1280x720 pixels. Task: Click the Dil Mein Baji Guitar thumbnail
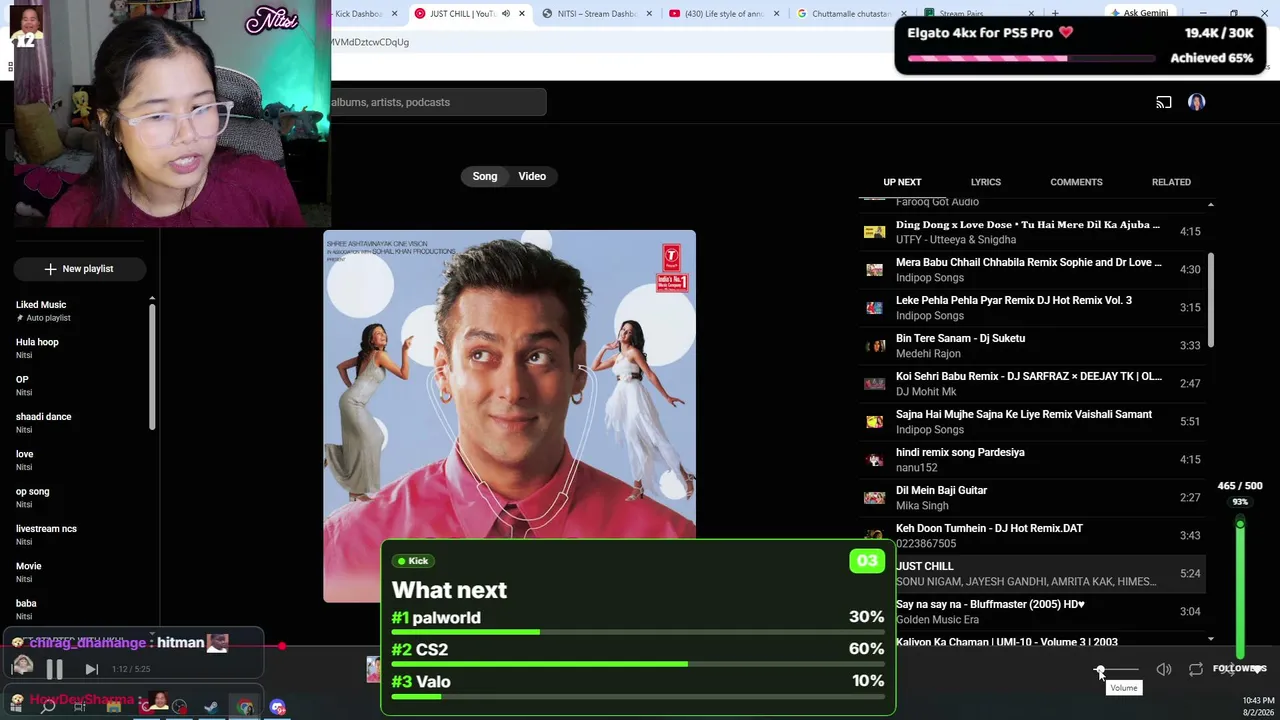click(875, 498)
